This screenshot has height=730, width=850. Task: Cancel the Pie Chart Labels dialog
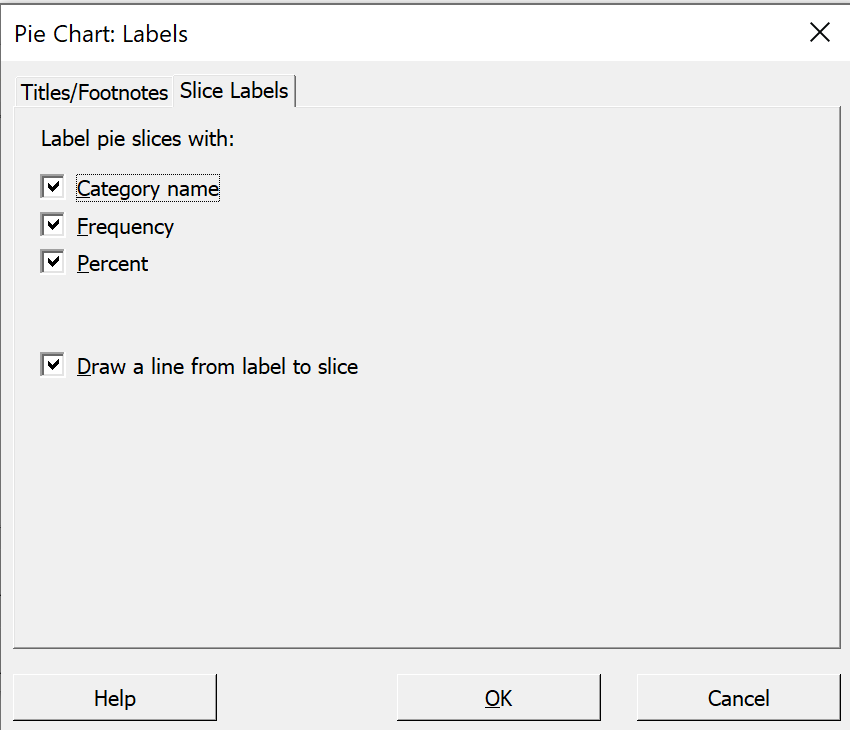738,697
